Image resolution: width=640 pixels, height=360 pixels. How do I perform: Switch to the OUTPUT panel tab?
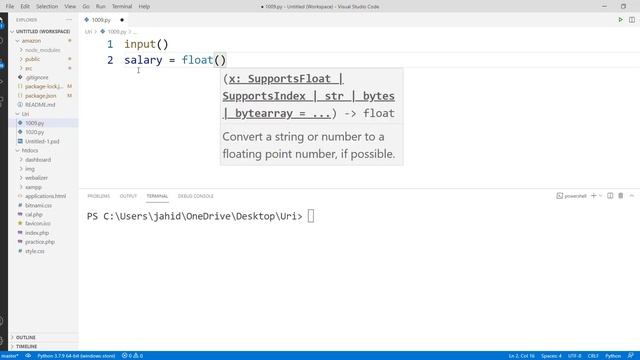click(128, 196)
